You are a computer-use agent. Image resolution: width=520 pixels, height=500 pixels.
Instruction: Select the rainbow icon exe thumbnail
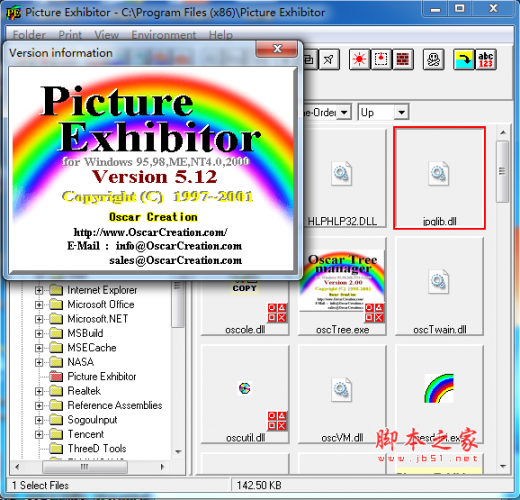coord(439,394)
